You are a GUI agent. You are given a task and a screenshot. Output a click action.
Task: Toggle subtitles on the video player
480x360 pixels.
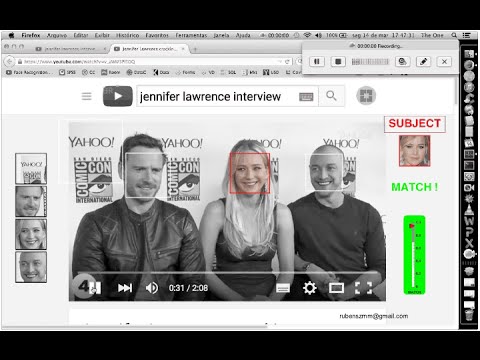point(283,288)
